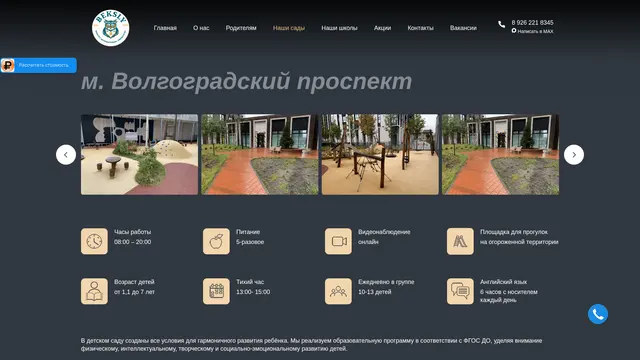Go to the Акции page
The image size is (640, 360).
[382, 28]
